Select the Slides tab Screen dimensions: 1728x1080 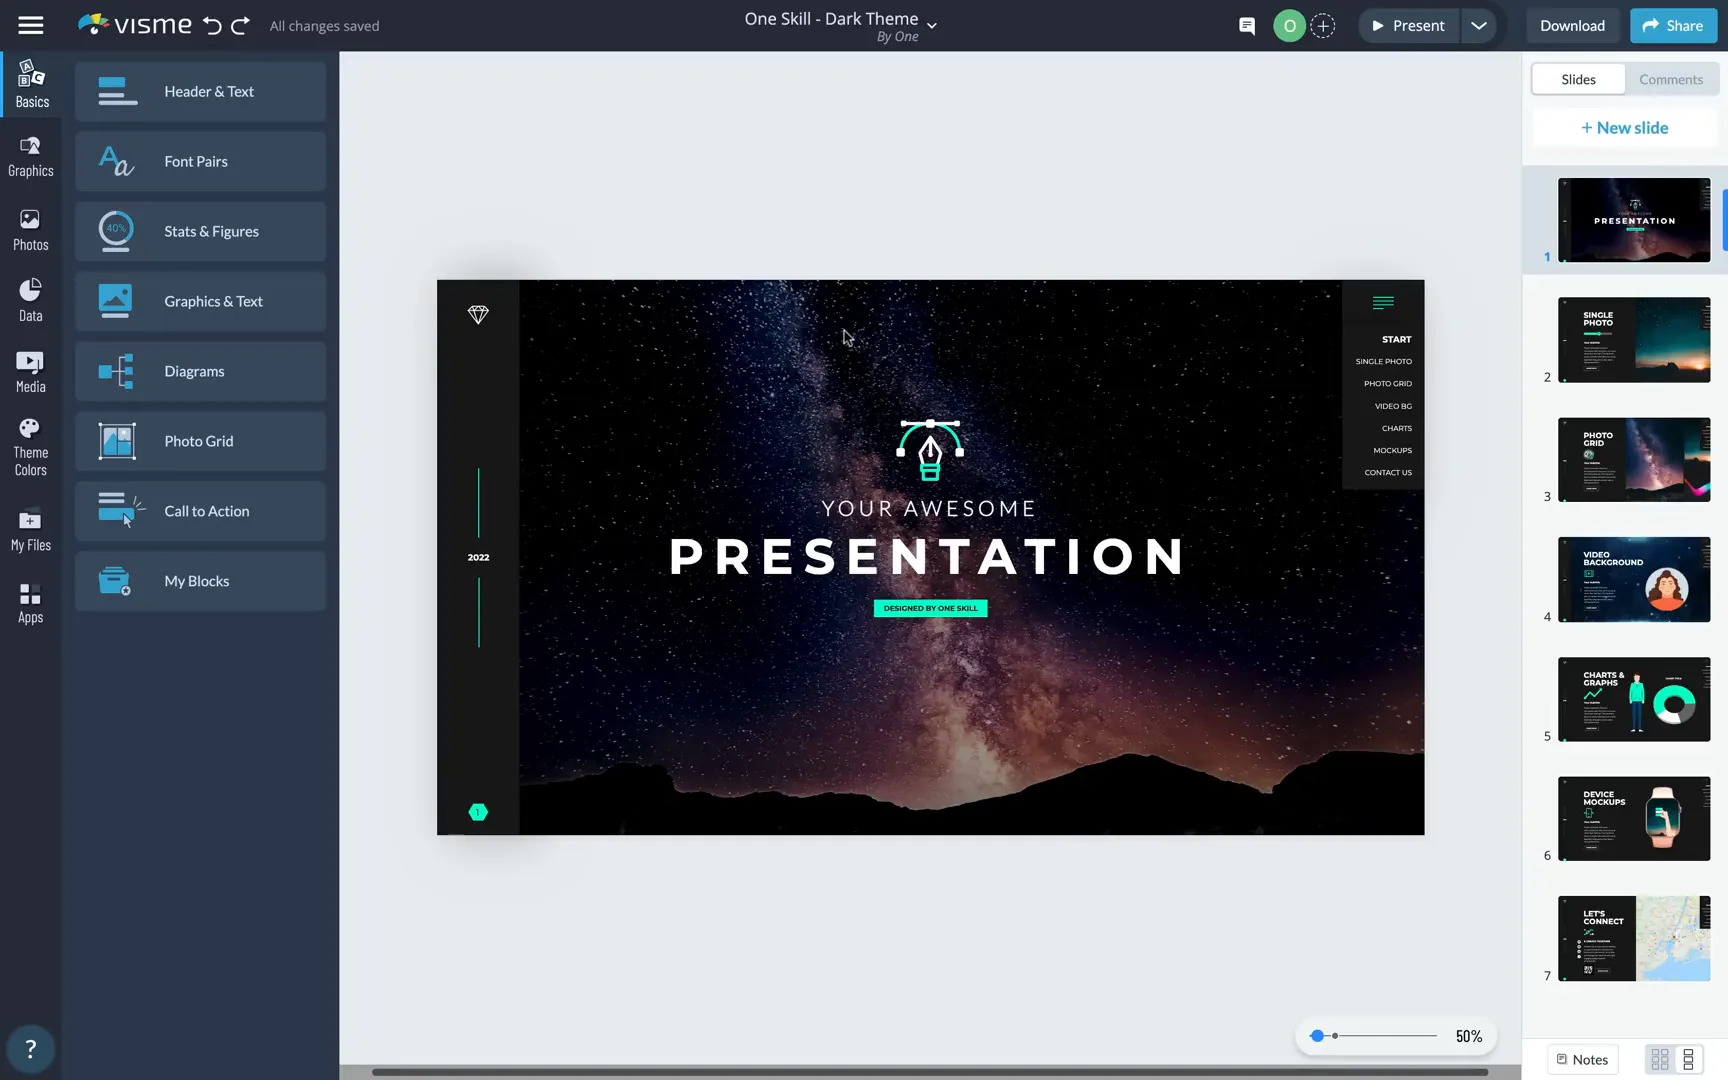tap(1578, 79)
